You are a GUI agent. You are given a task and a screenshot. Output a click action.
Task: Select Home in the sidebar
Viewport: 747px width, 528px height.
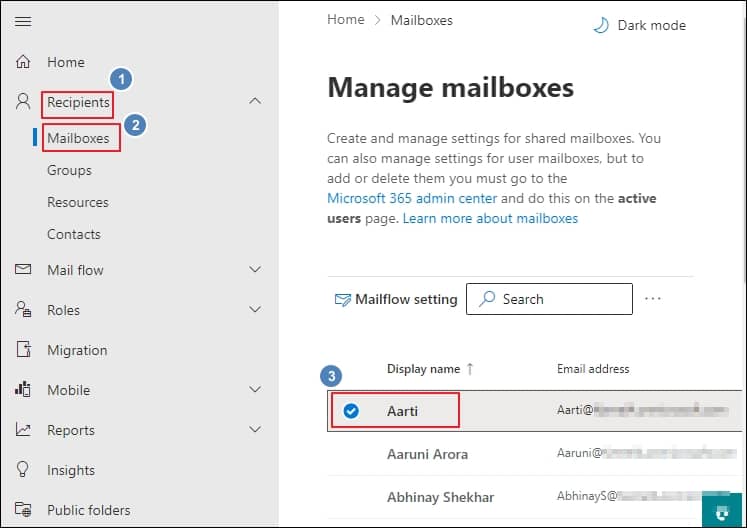click(66, 62)
